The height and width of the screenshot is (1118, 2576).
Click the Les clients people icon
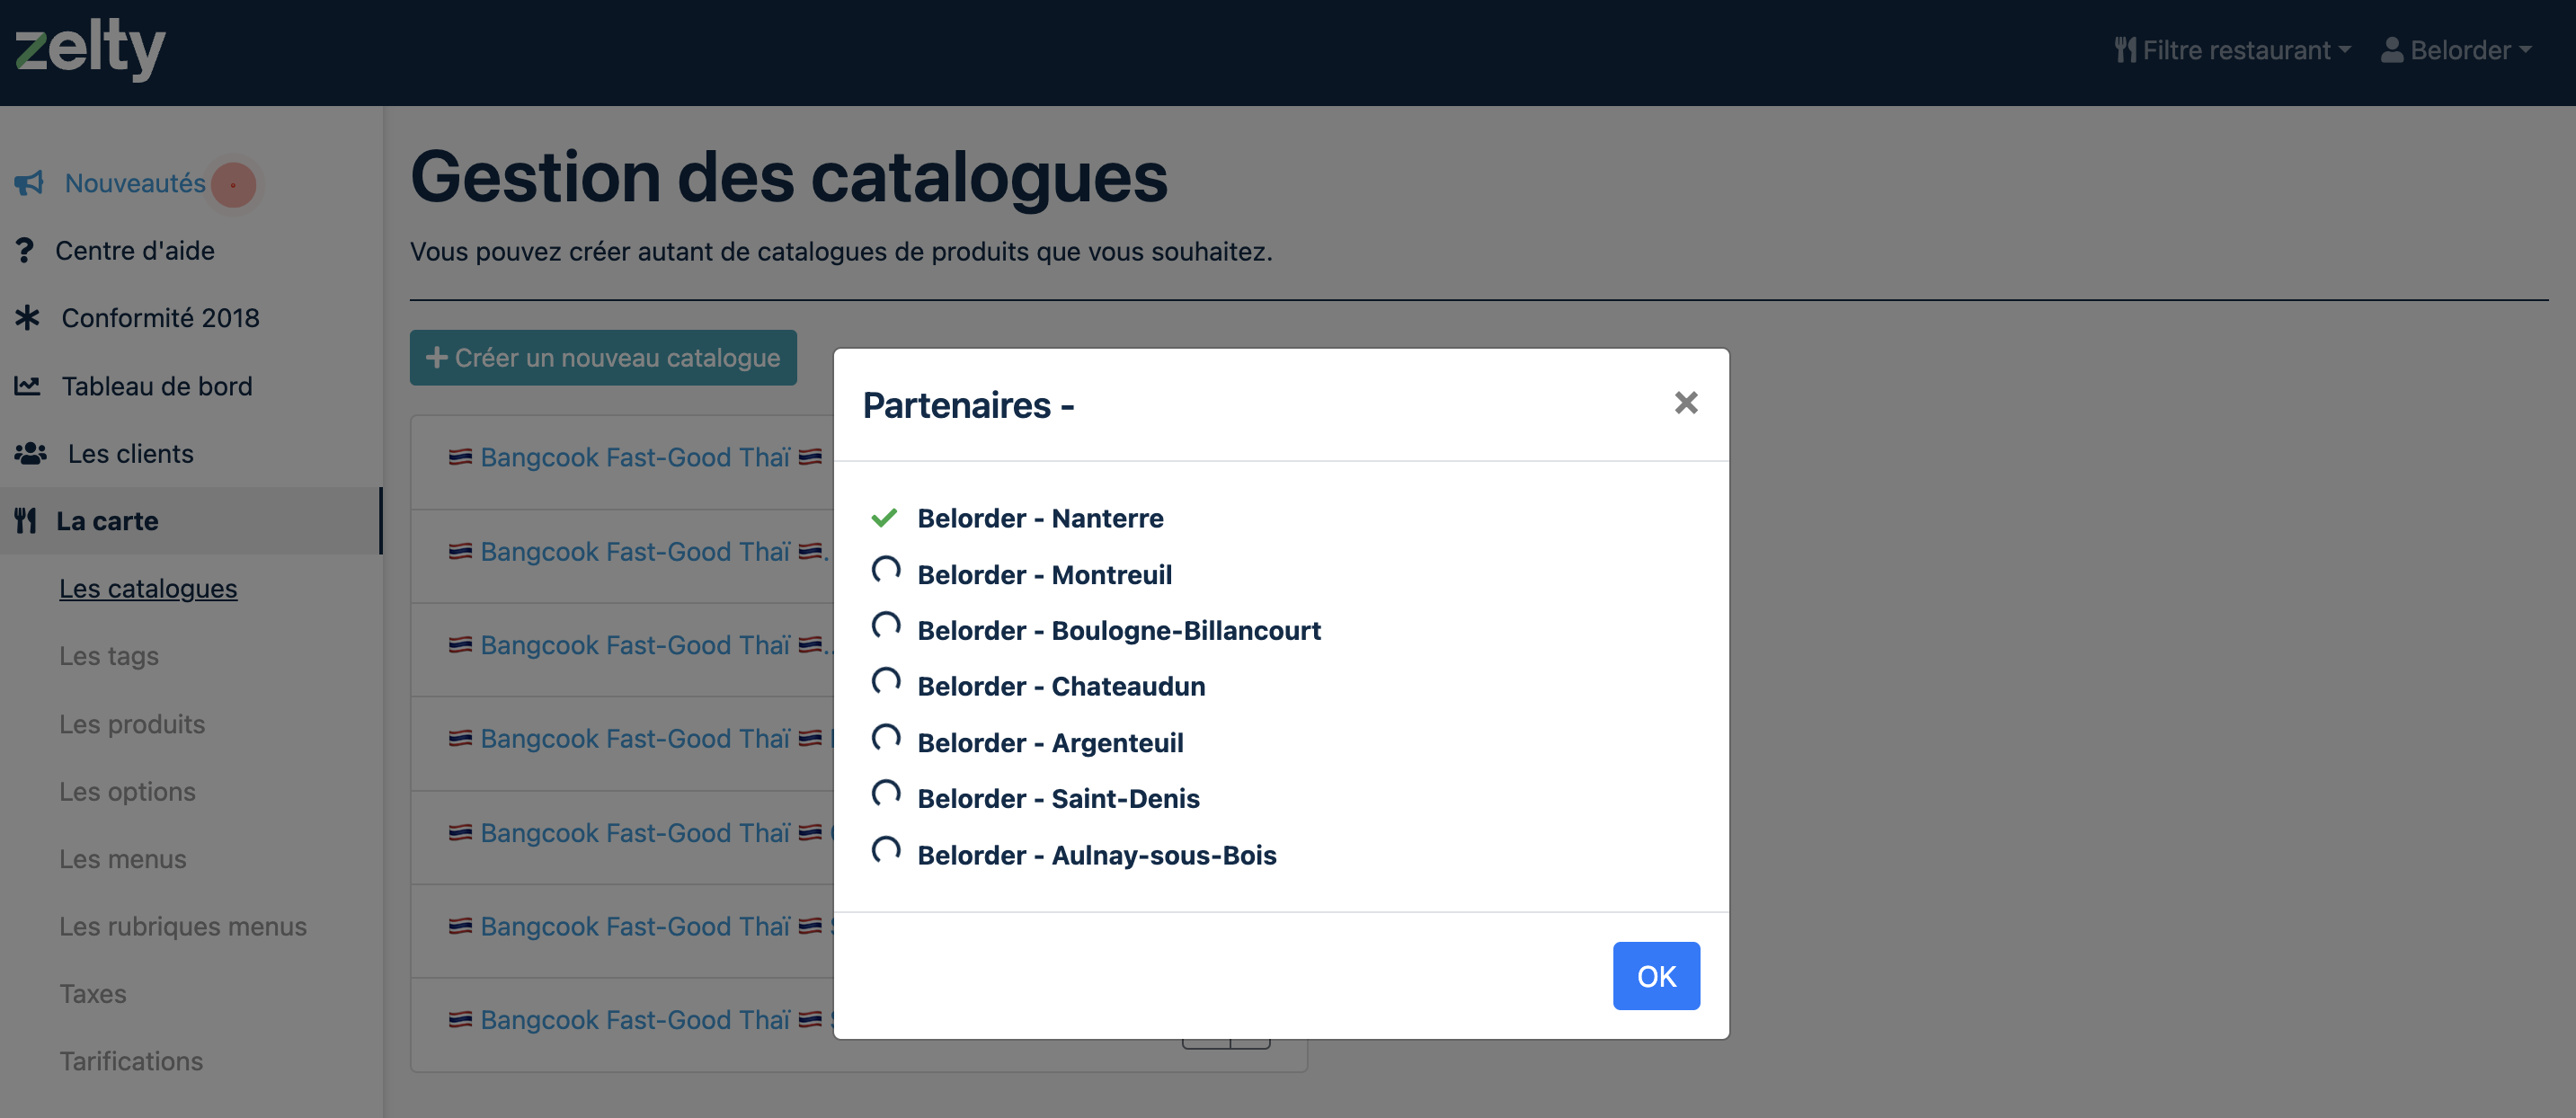[30, 453]
